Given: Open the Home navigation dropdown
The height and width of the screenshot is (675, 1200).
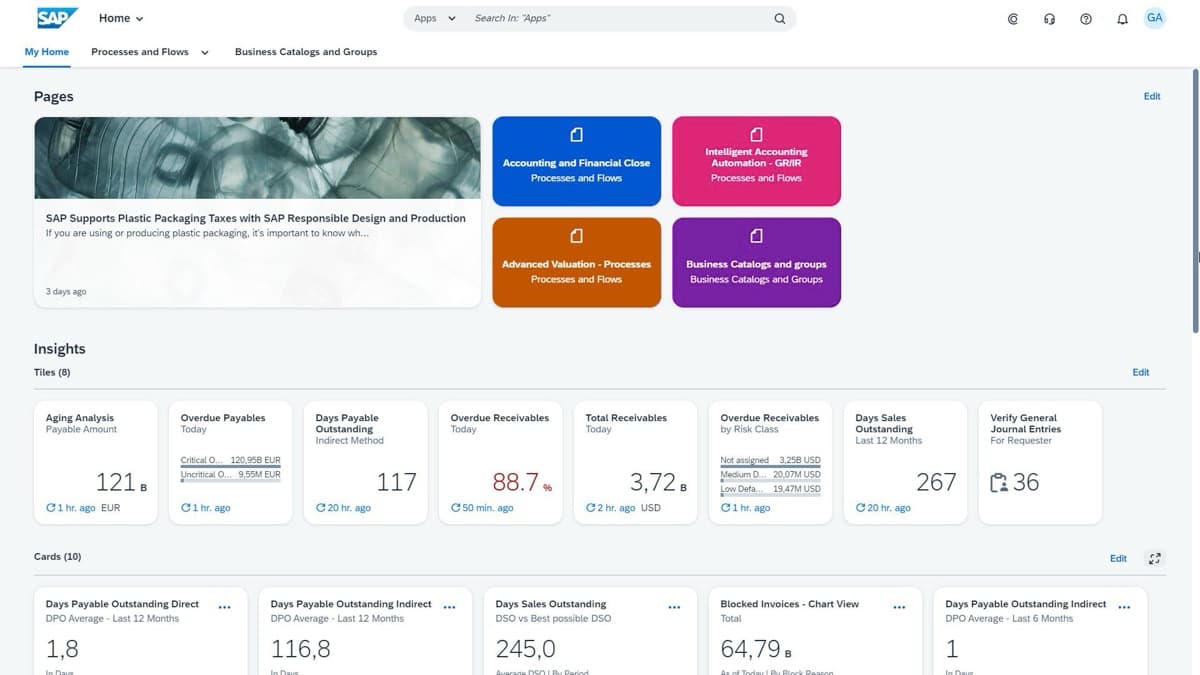Looking at the screenshot, I should [x=120, y=17].
